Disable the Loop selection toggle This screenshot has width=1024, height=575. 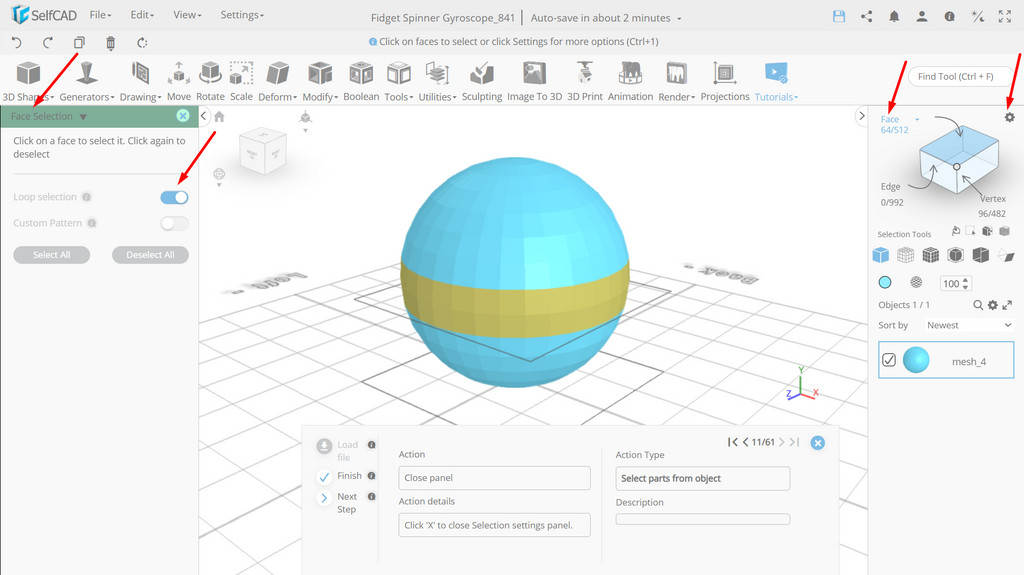[x=174, y=197]
